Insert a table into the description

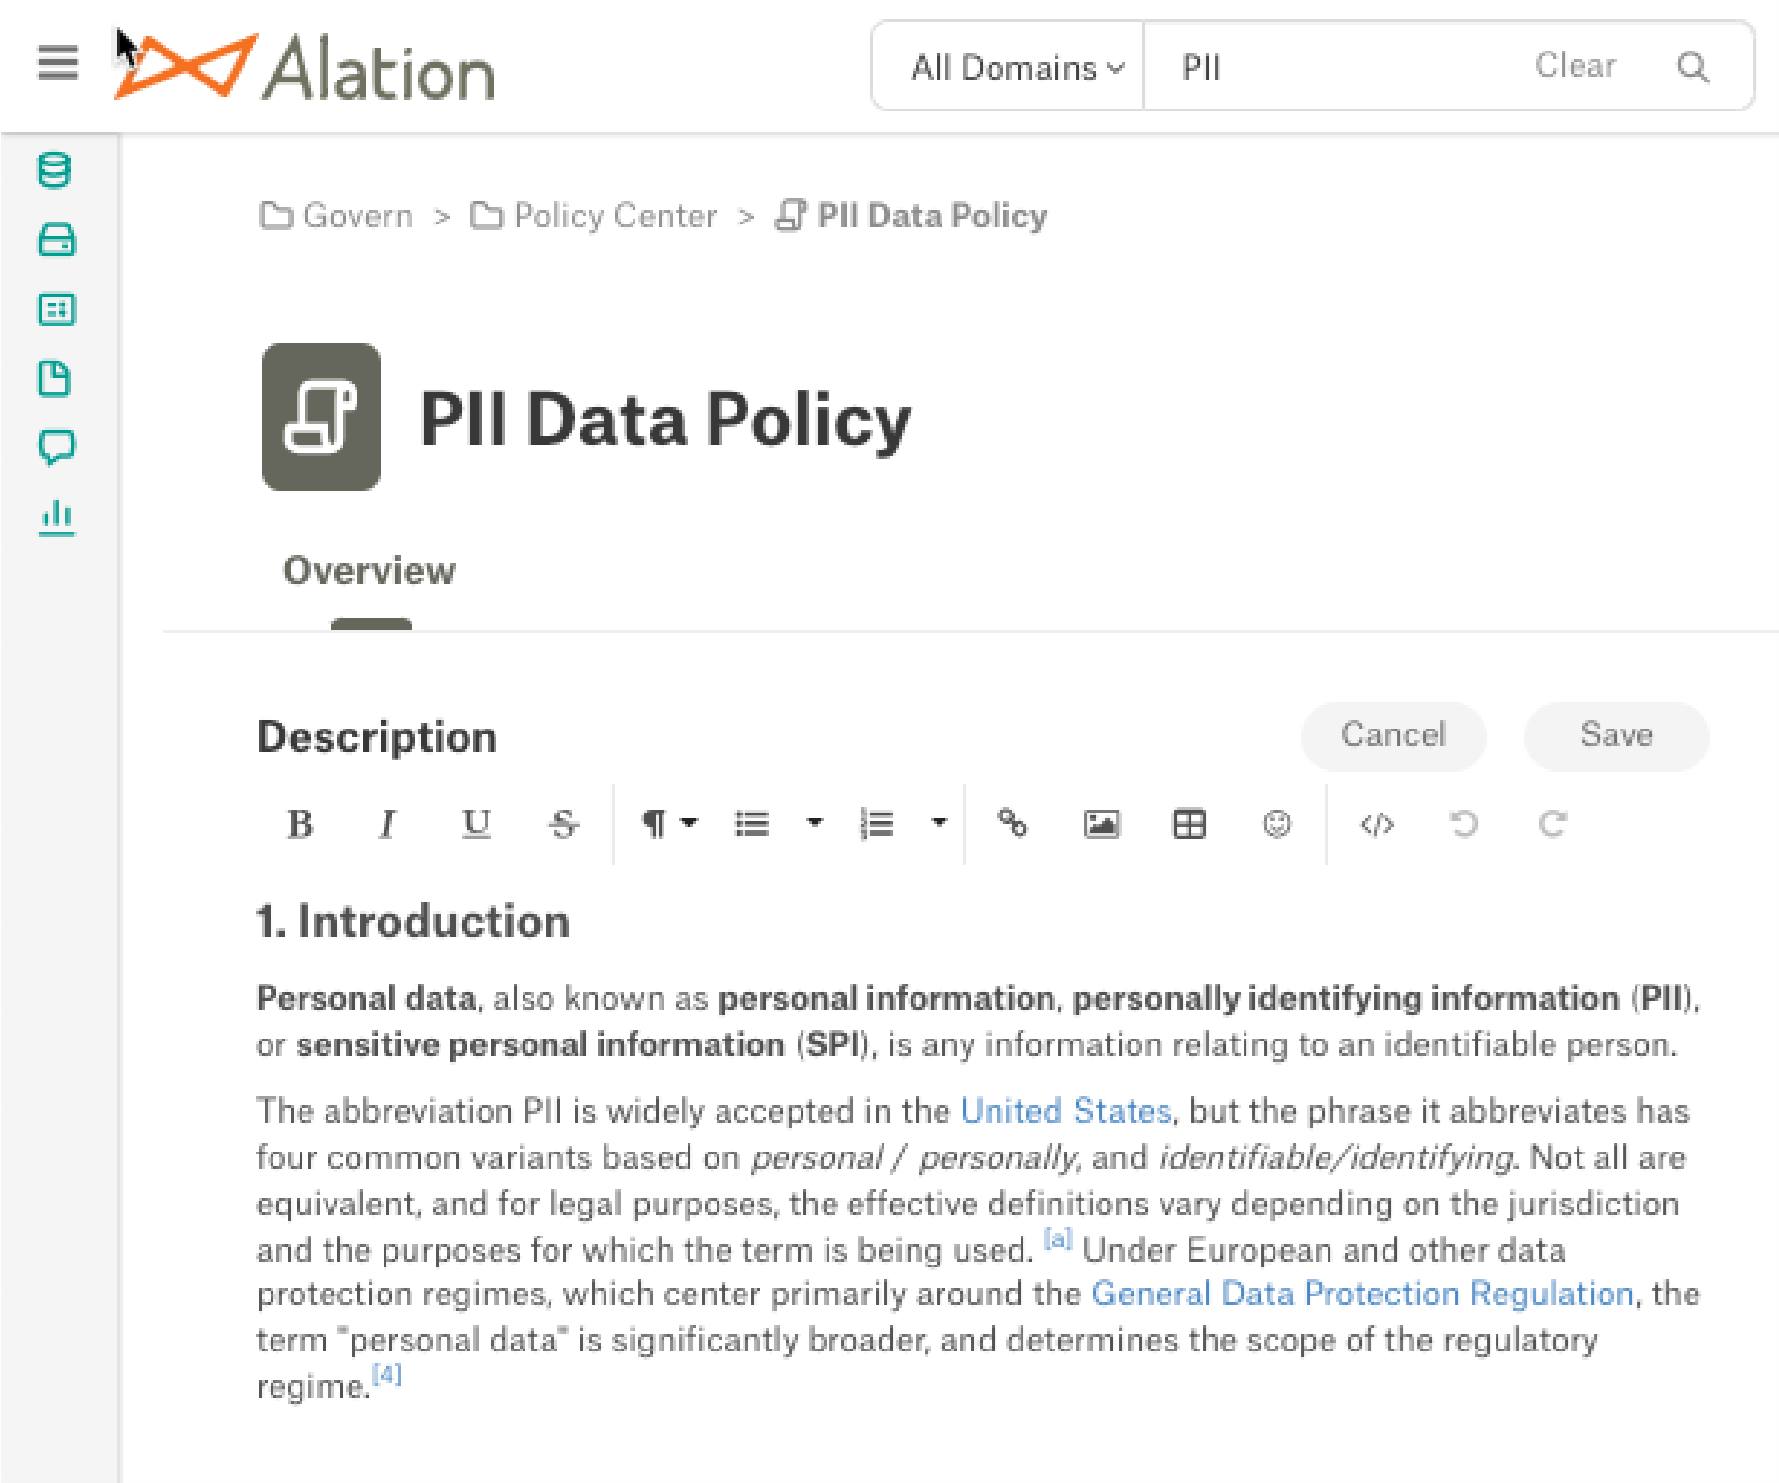[x=1189, y=824]
